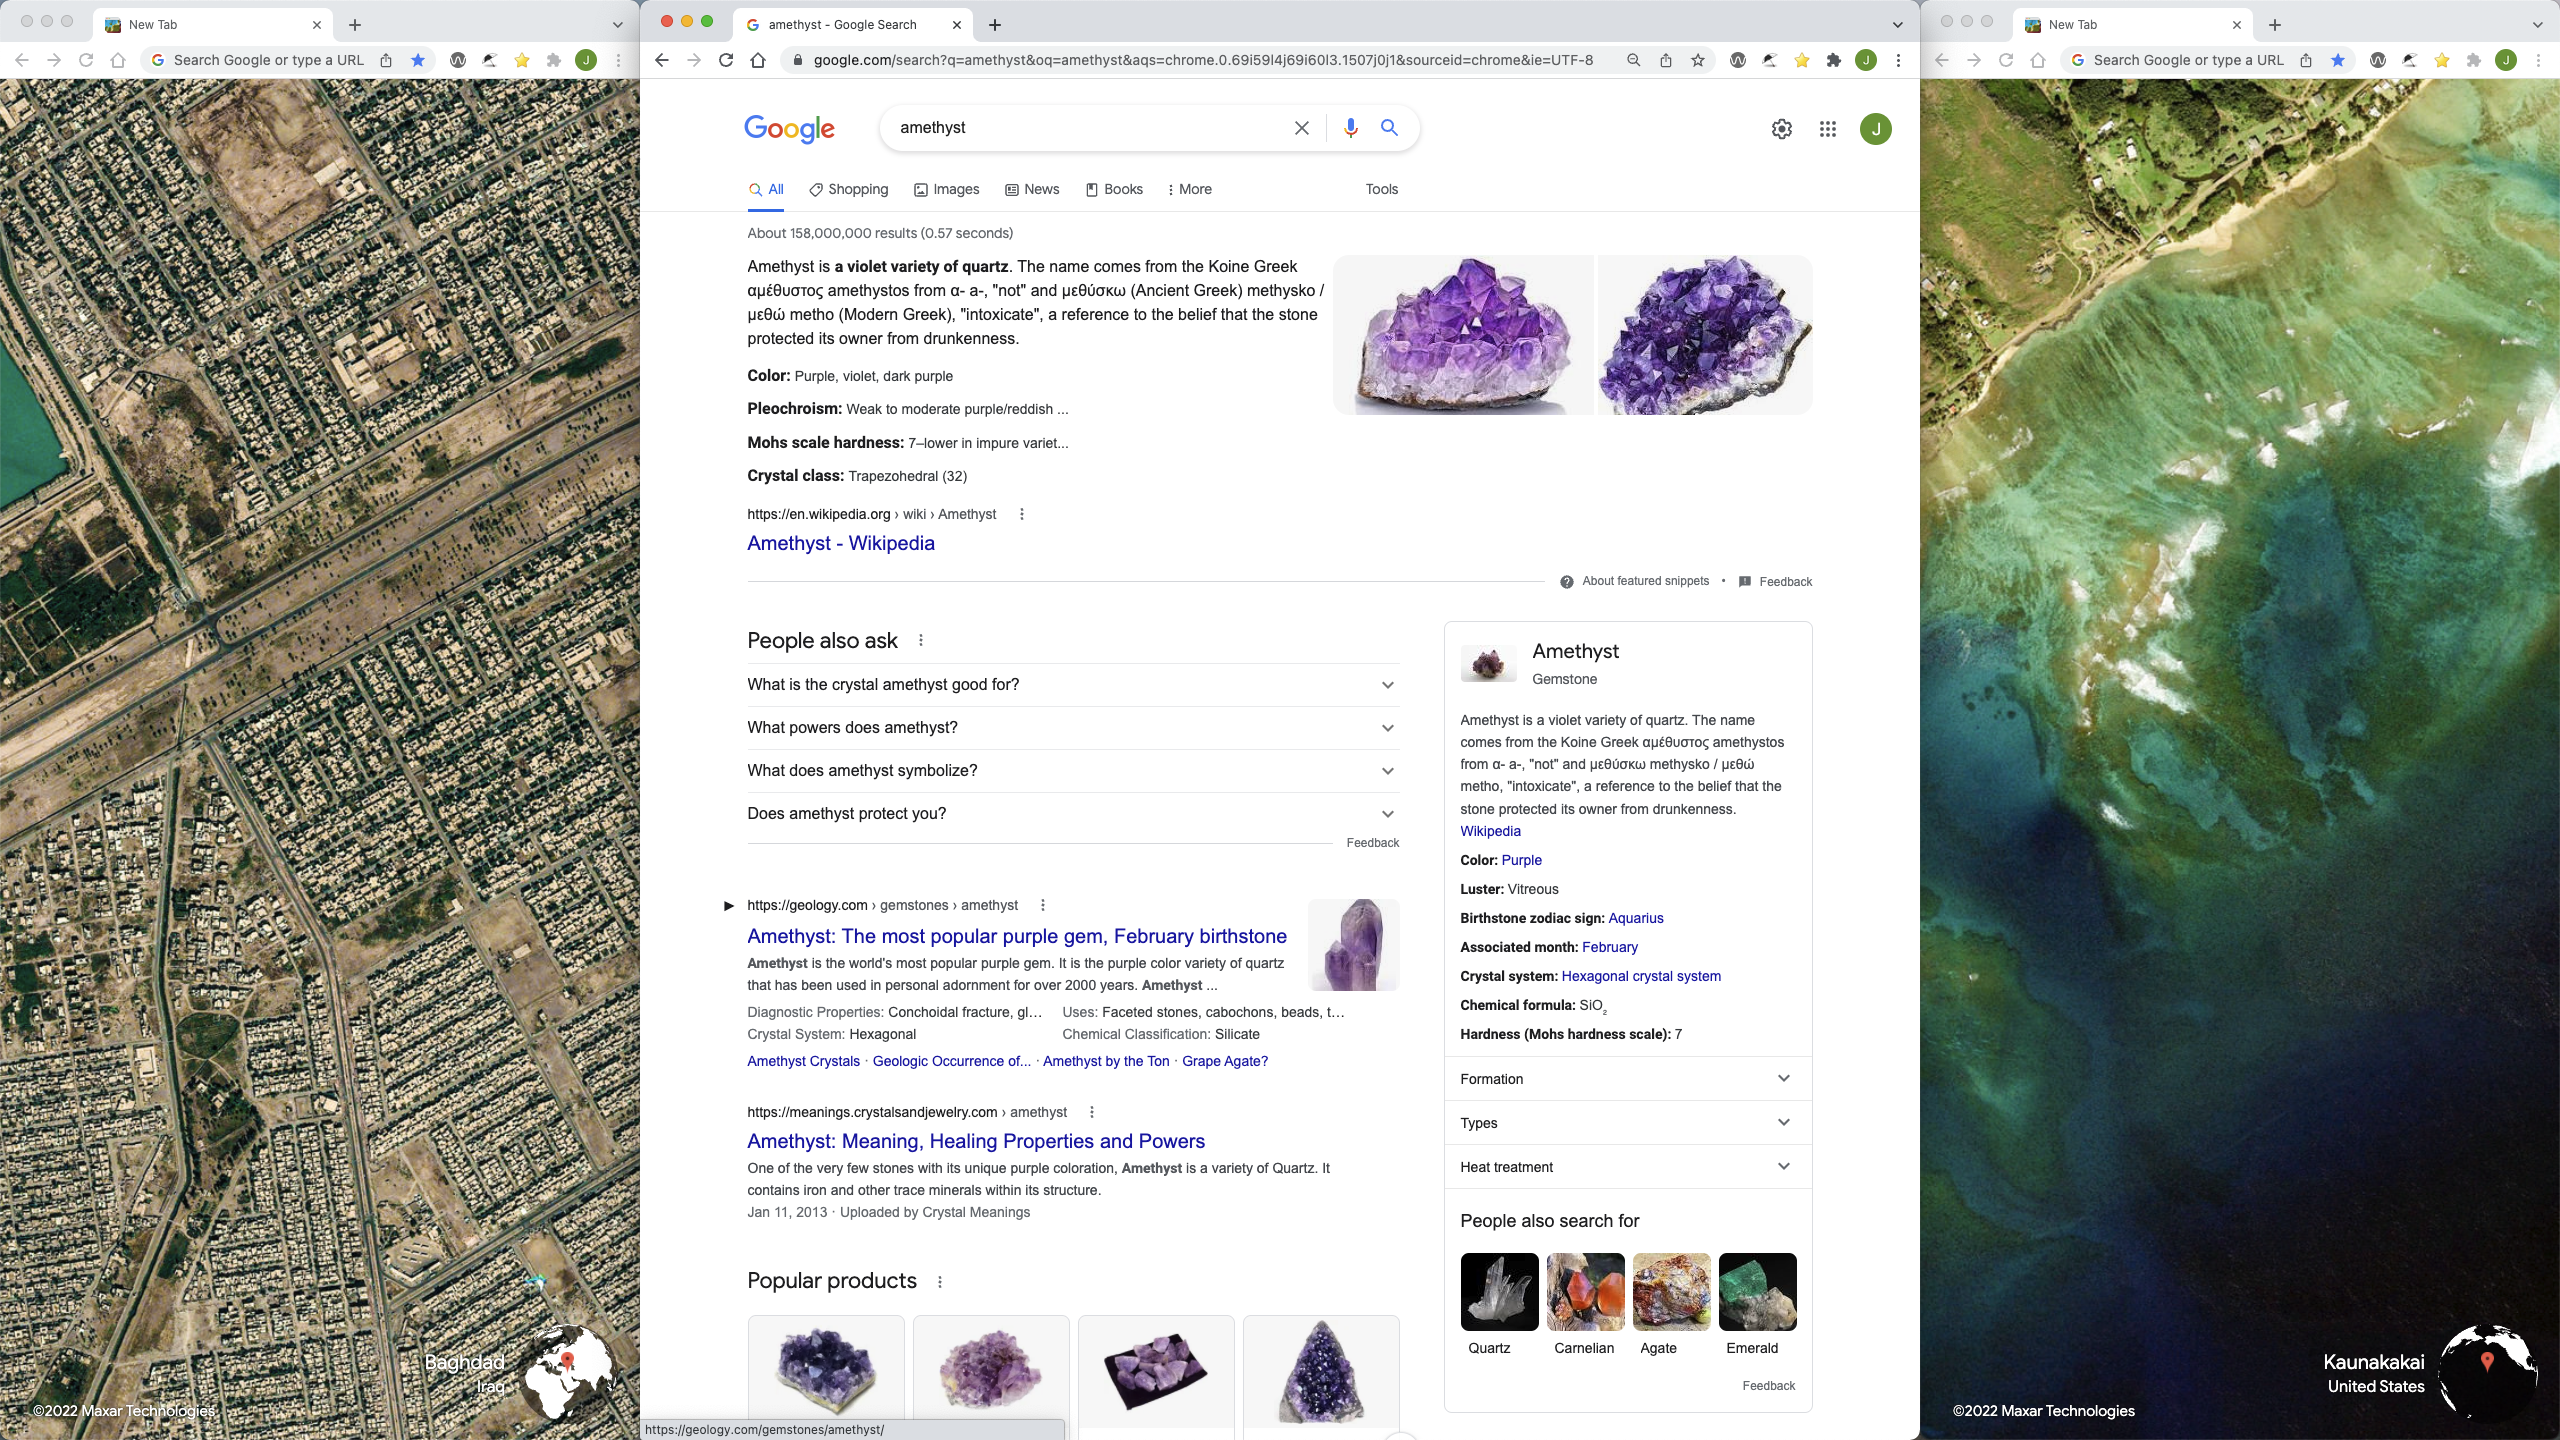
Task: Click the home button in the middle window
Action: pos(758,60)
